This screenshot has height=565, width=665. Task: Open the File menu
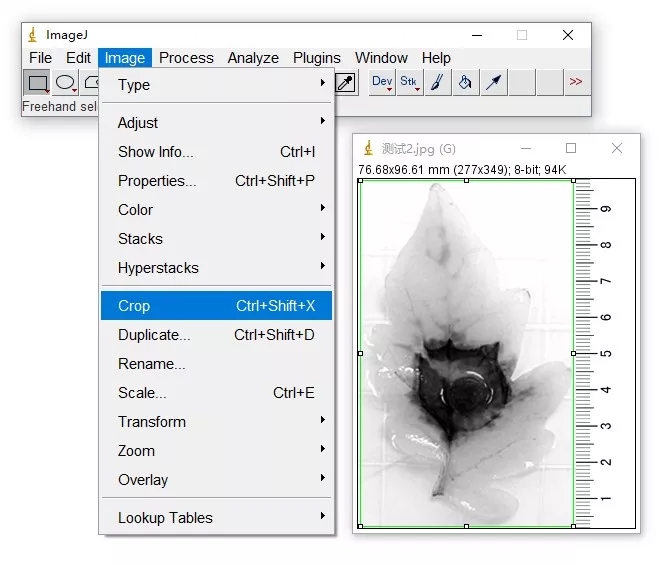point(40,58)
